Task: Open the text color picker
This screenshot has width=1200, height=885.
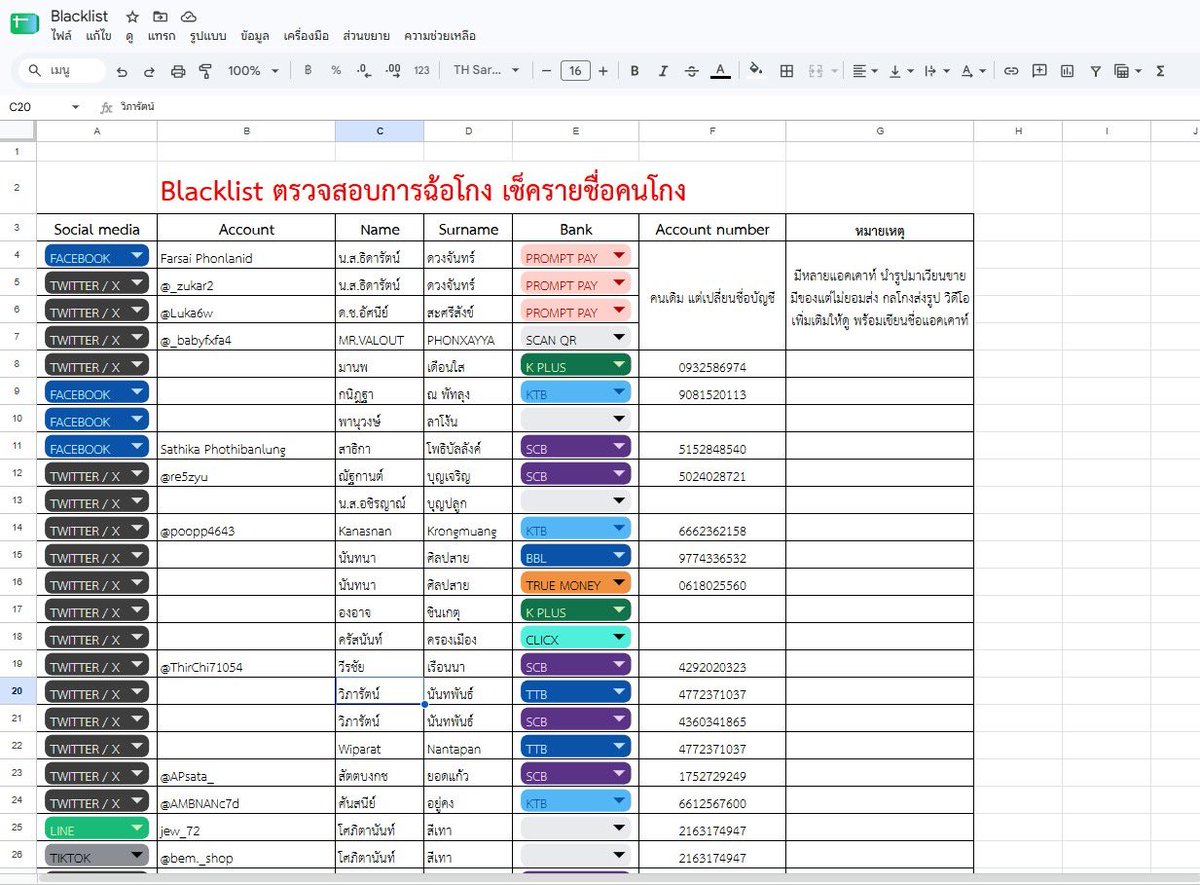Action: (719, 71)
